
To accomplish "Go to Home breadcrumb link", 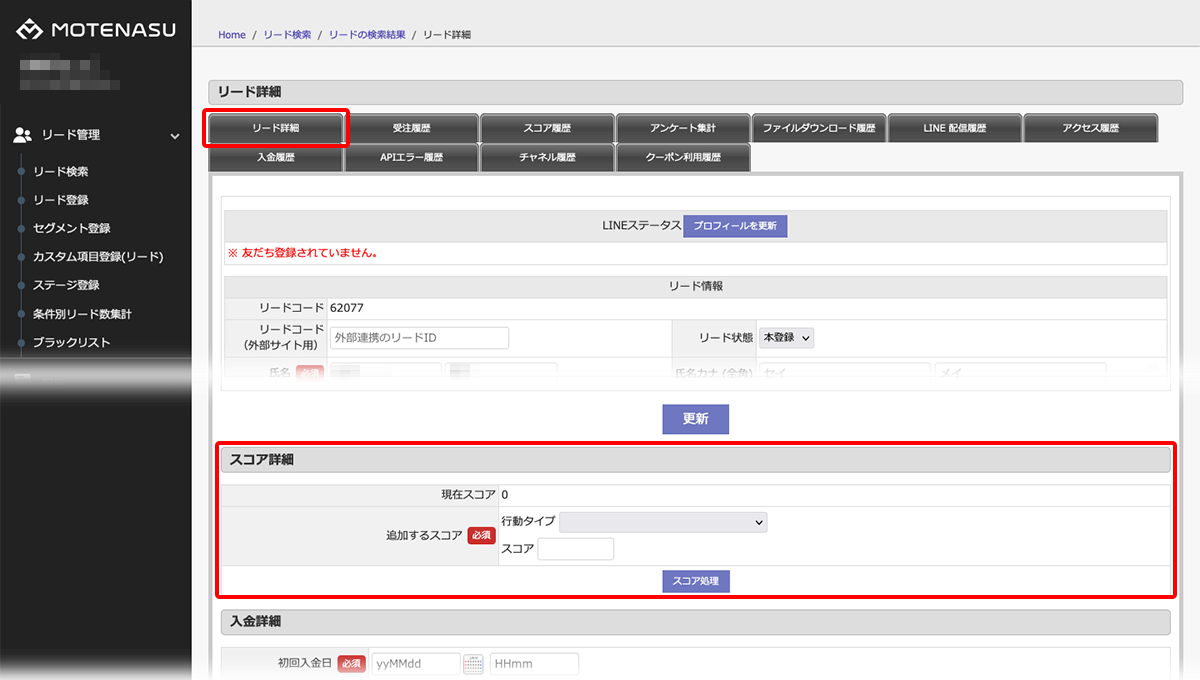I will [232, 35].
